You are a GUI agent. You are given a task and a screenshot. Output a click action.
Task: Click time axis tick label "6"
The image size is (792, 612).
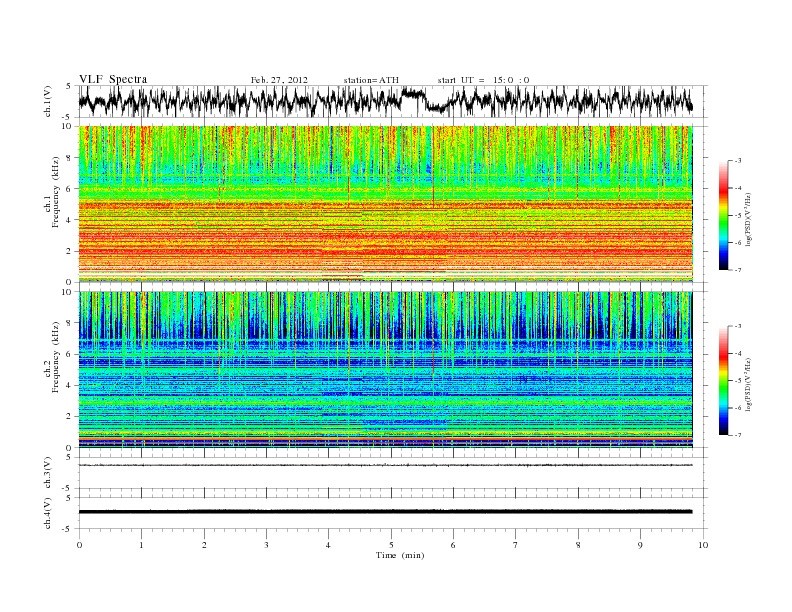(453, 545)
